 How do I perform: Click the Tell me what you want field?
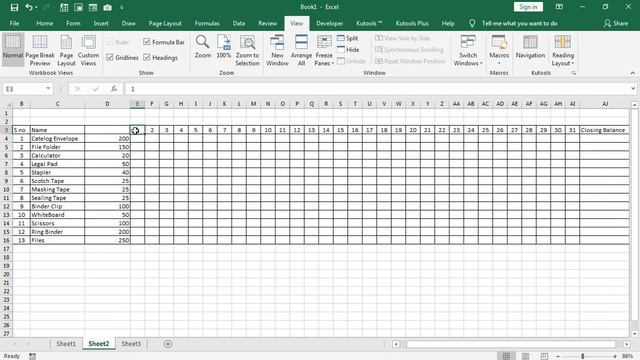520,24
